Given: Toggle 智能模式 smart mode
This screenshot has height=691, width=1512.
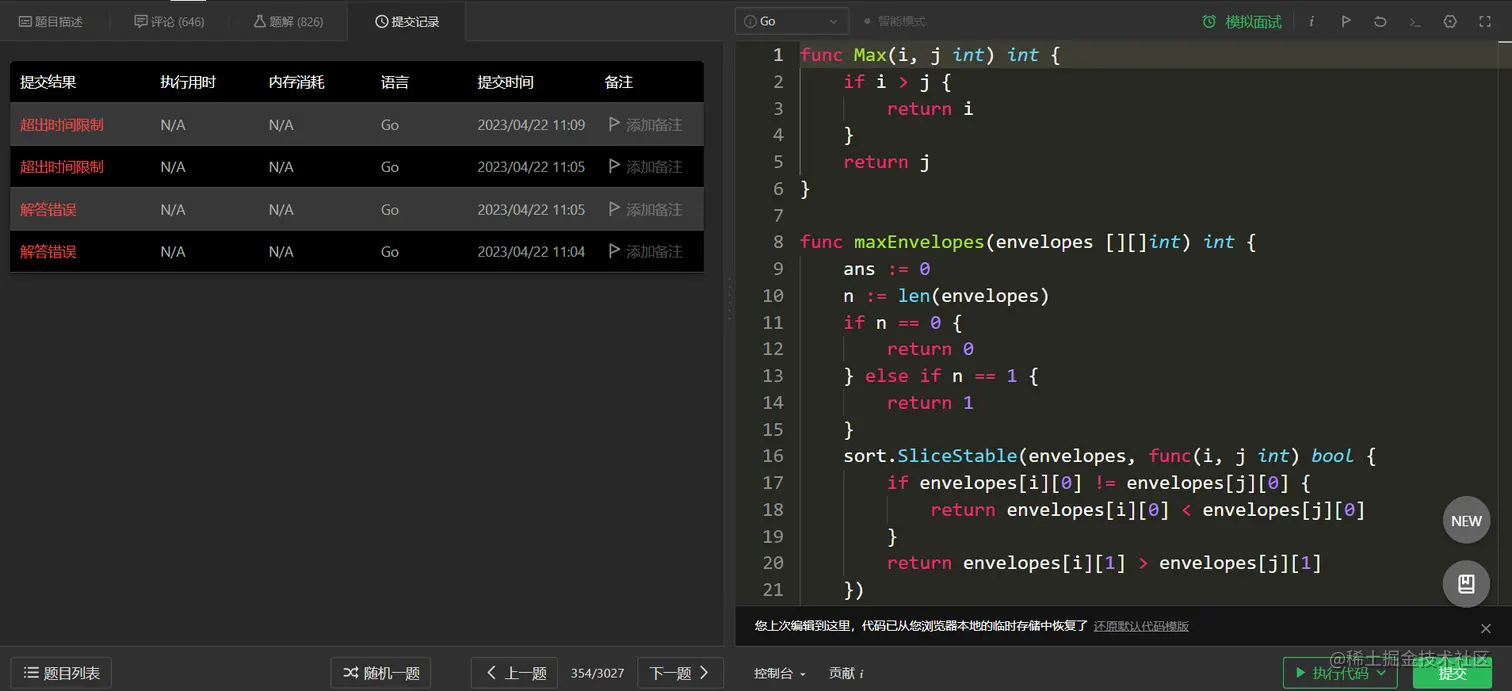Looking at the screenshot, I should (895, 21).
